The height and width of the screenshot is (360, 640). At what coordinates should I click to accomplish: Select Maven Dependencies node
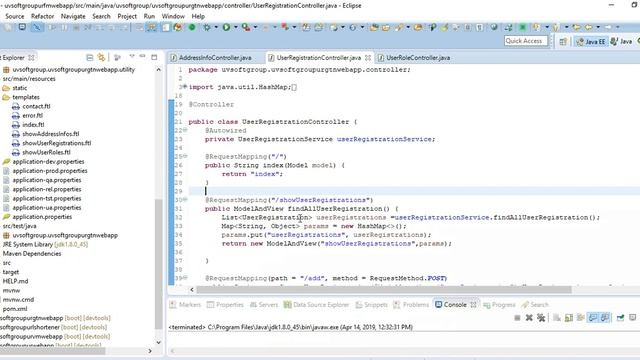[32, 253]
